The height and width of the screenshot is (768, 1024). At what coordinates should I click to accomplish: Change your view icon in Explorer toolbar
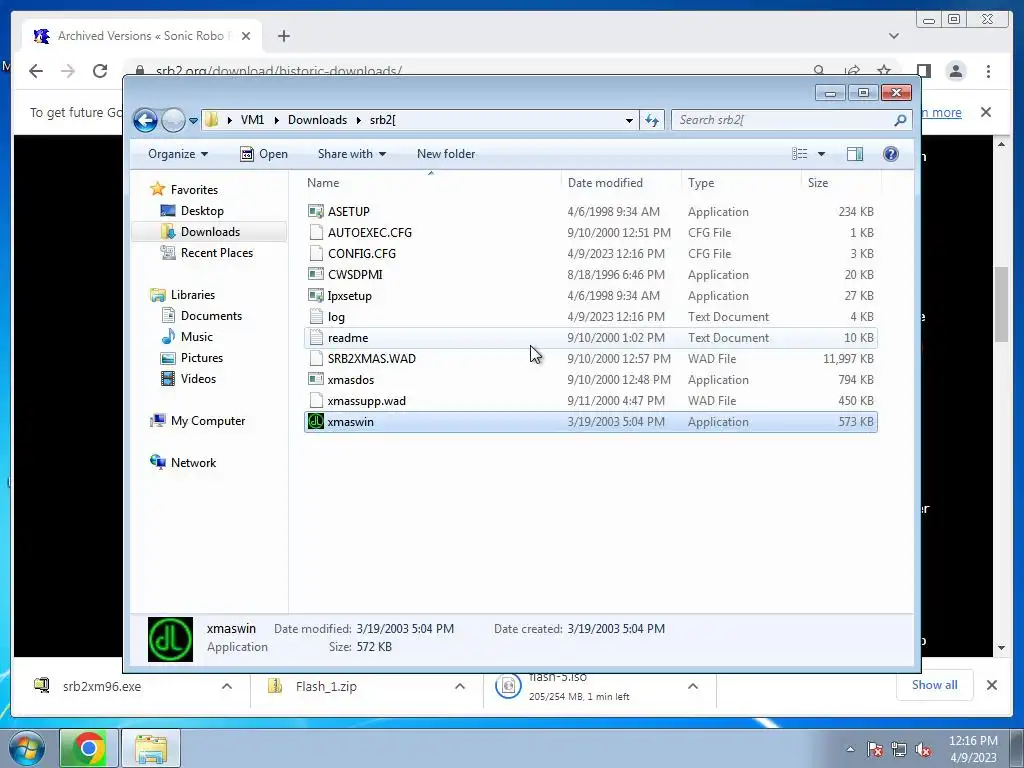point(800,154)
